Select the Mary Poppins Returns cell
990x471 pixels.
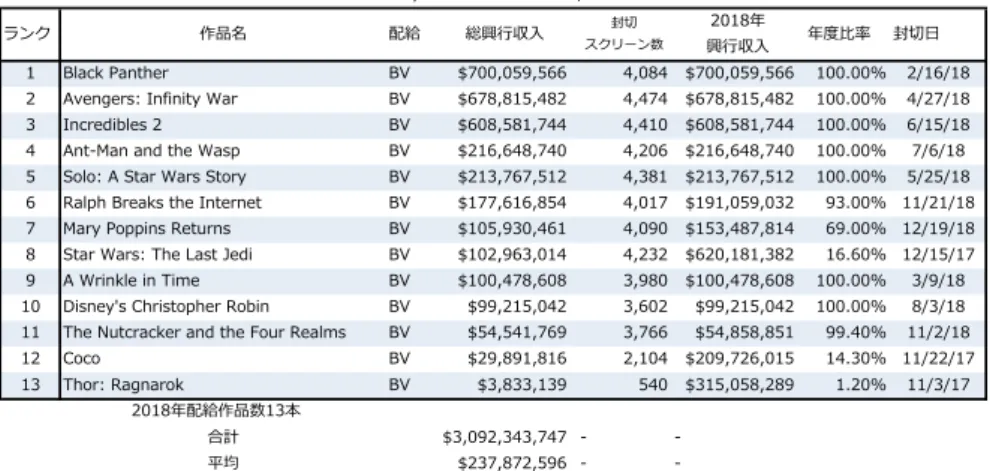pyautogui.click(x=146, y=229)
